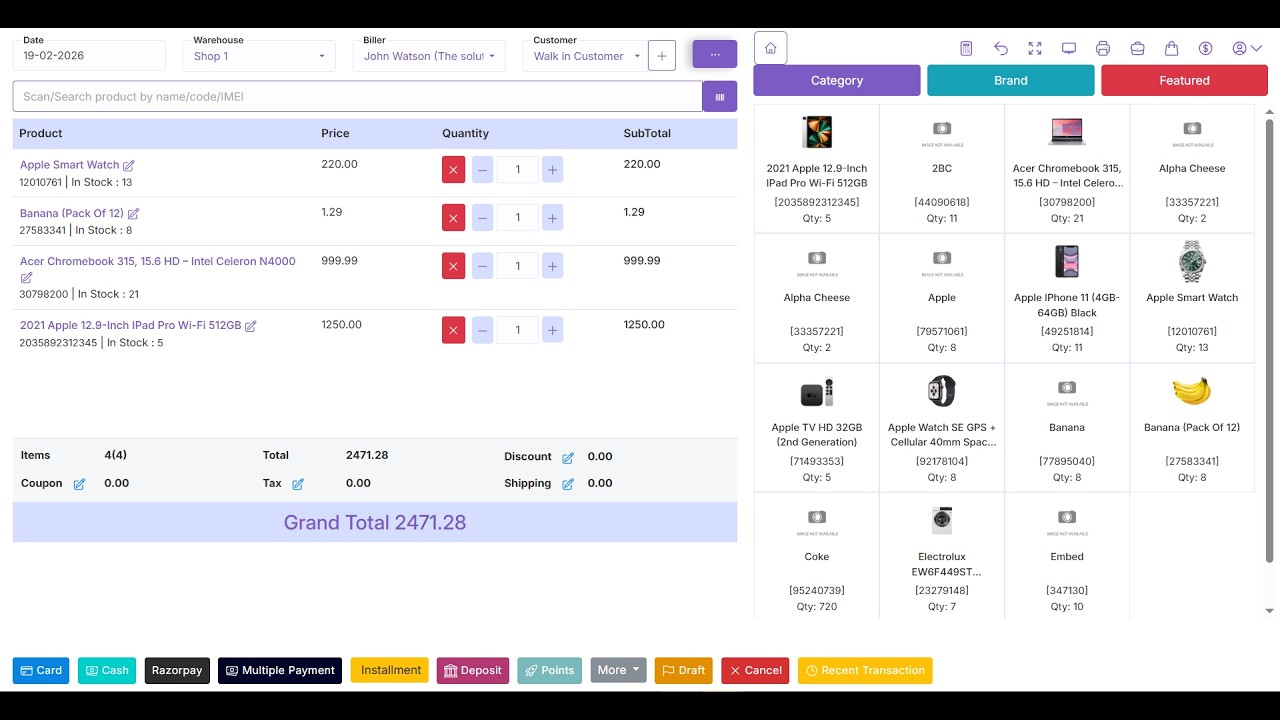
Task: Edit Banana (Pack Of 12) line item
Action: click(x=133, y=213)
